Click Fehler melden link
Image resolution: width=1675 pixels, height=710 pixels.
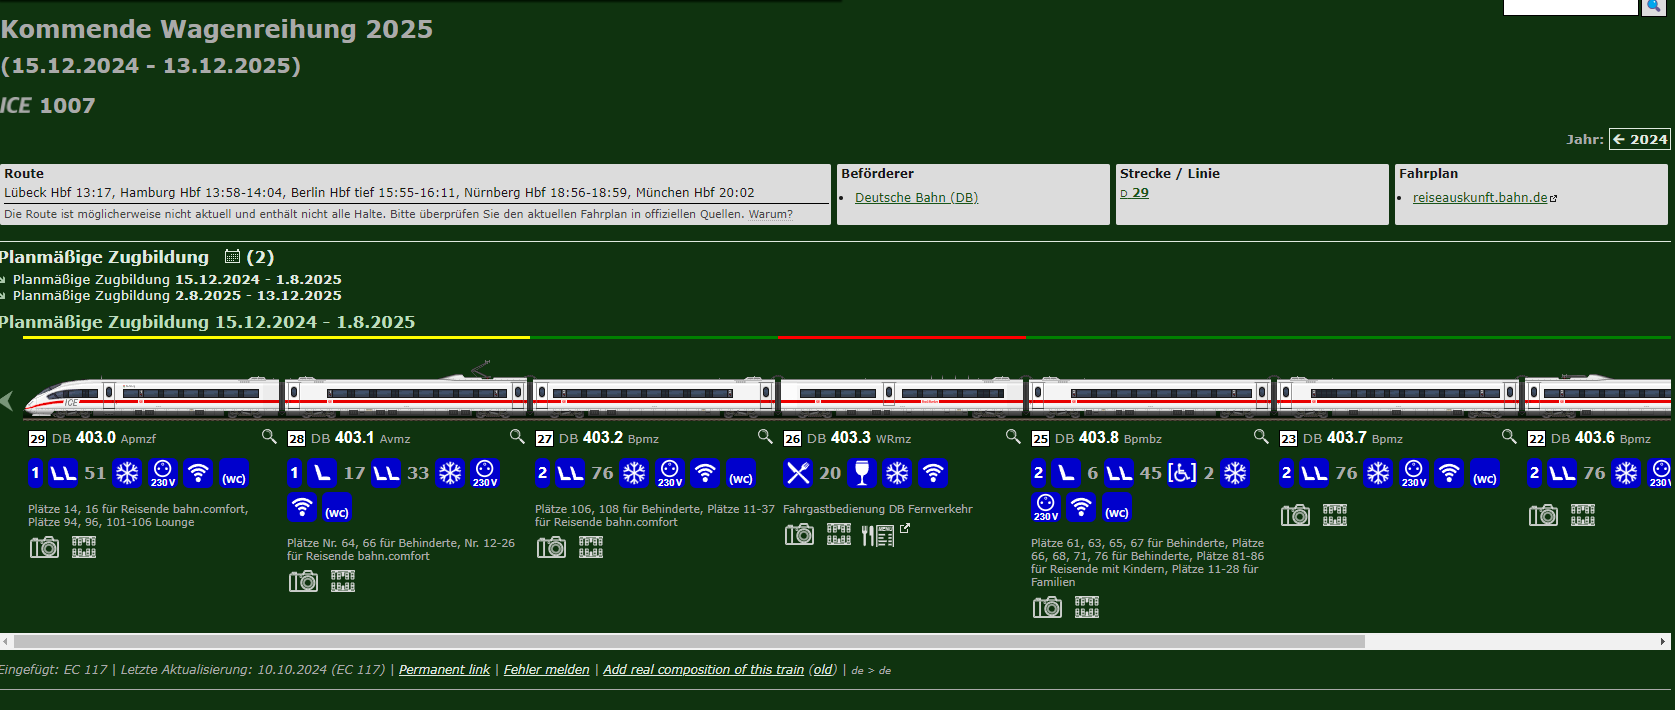(x=546, y=670)
